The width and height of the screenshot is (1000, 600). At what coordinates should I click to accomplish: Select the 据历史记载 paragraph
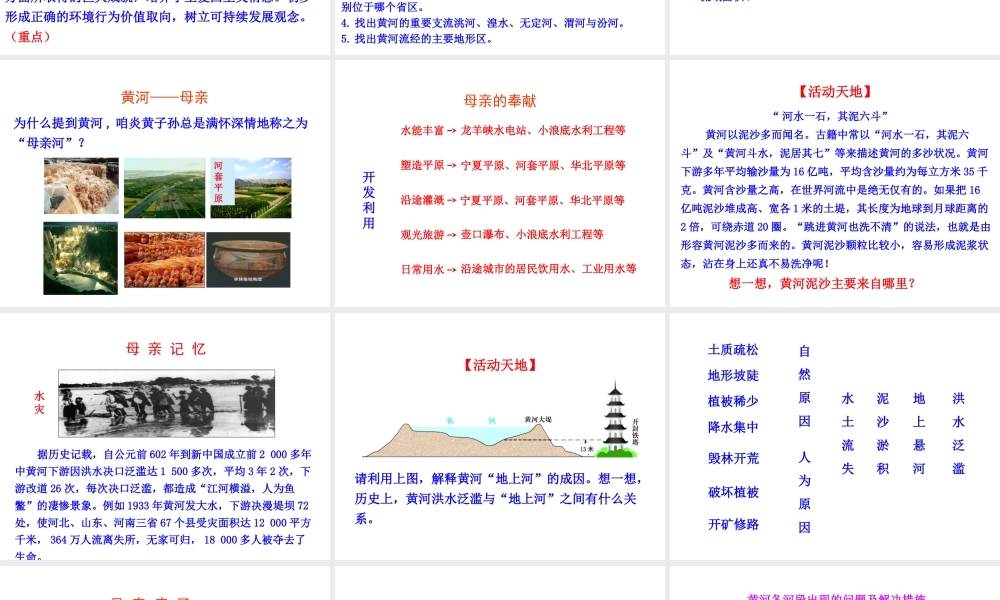tap(163, 504)
